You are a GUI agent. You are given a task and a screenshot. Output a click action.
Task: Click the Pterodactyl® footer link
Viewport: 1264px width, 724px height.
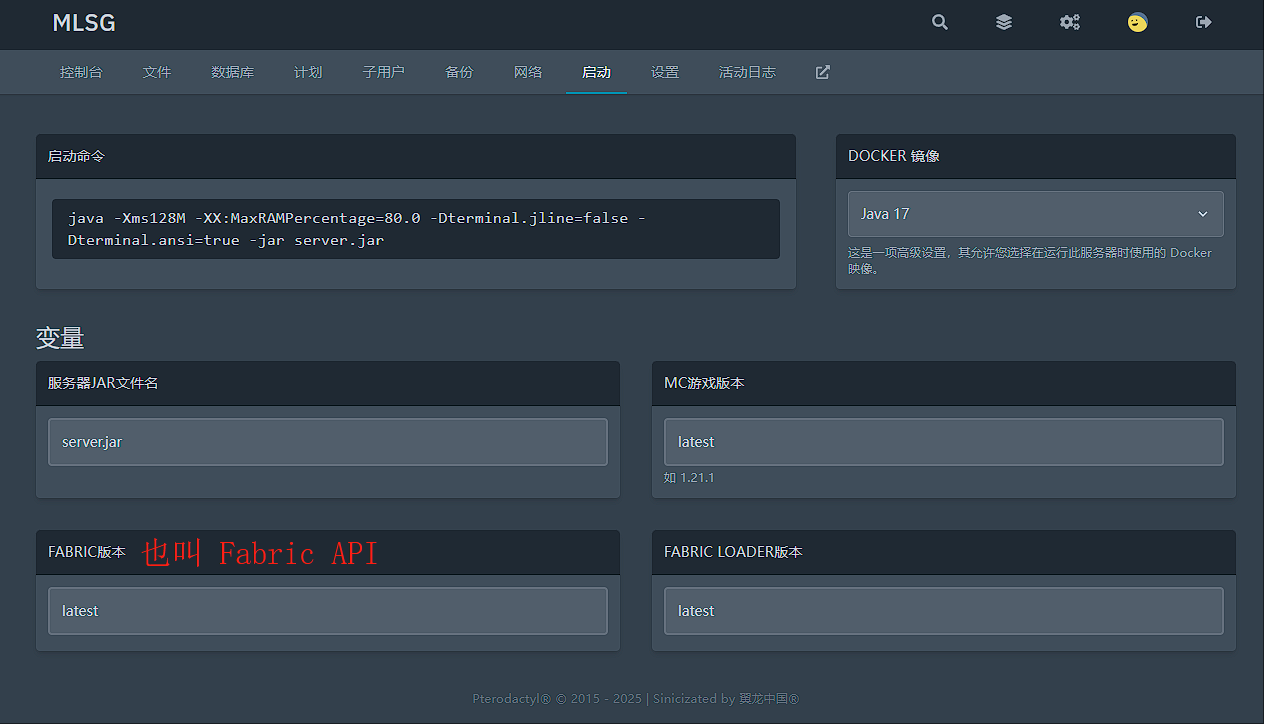511,699
